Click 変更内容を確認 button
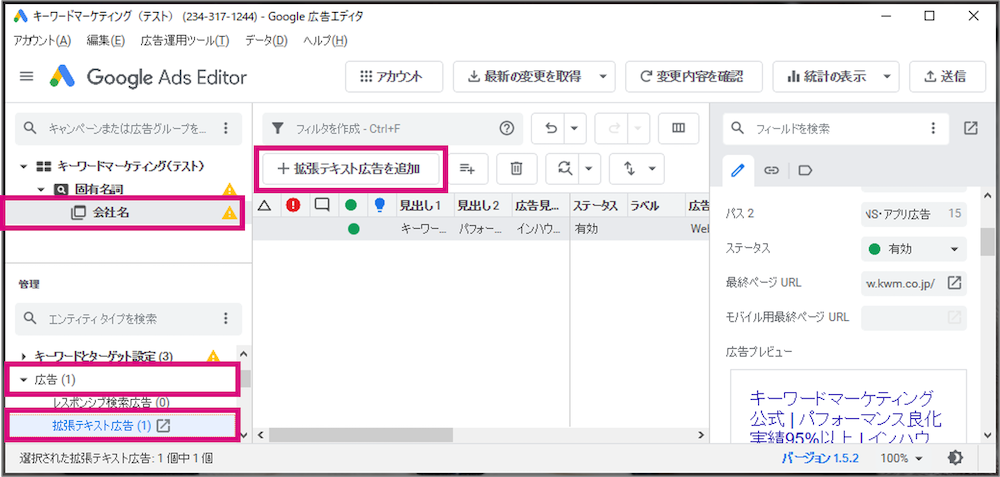Screen dimensions: 1000x477 point(693,77)
